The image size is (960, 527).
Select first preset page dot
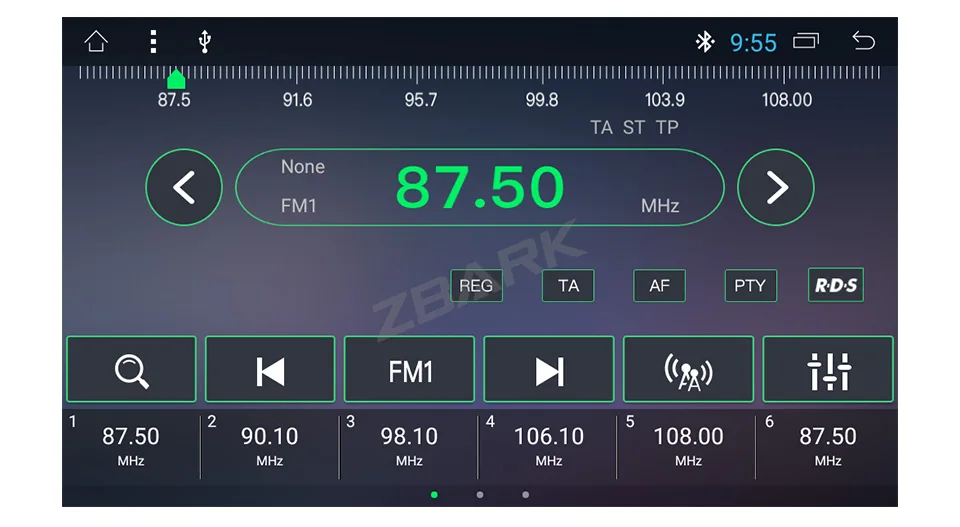[434, 495]
